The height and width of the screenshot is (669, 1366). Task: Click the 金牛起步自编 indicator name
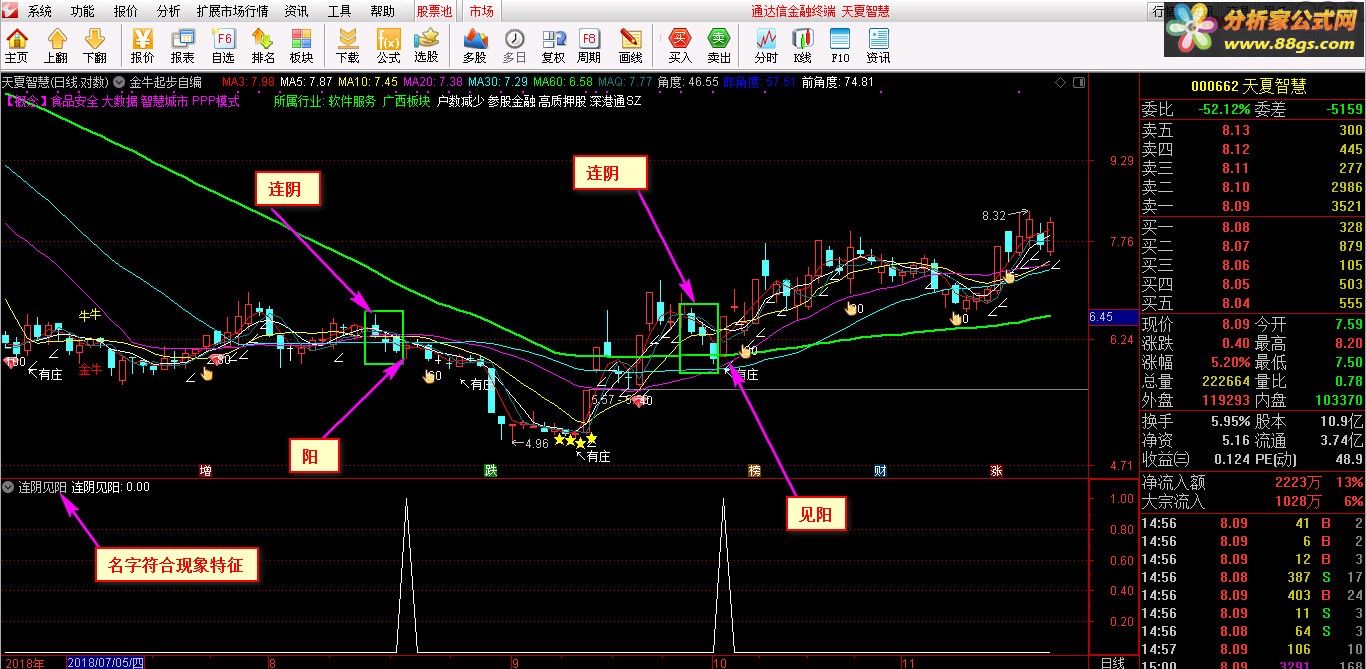(165, 82)
